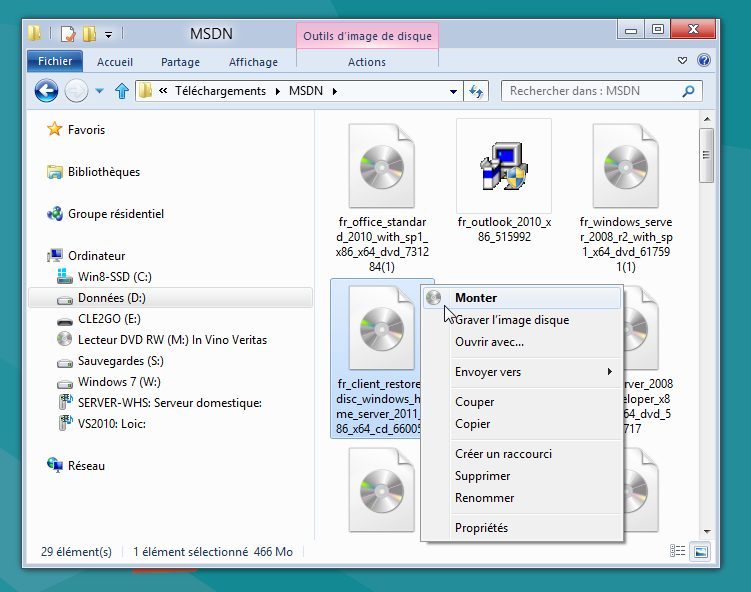Click Téléchargements in the address breadcrumb

tap(220, 91)
